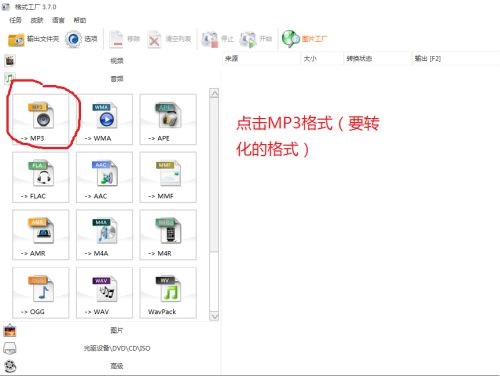Click the disc-drive icon beside DVD\CD\ISO
Viewport: 500px width, 376px height.
click(x=10, y=348)
